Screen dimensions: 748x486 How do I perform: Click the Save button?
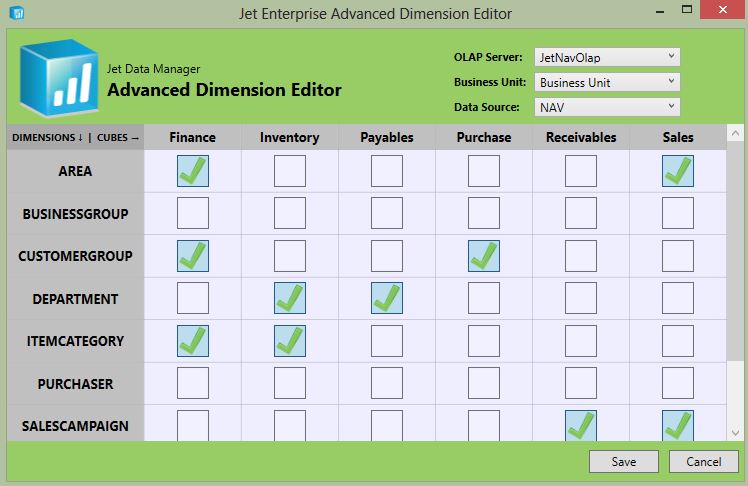pos(623,461)
